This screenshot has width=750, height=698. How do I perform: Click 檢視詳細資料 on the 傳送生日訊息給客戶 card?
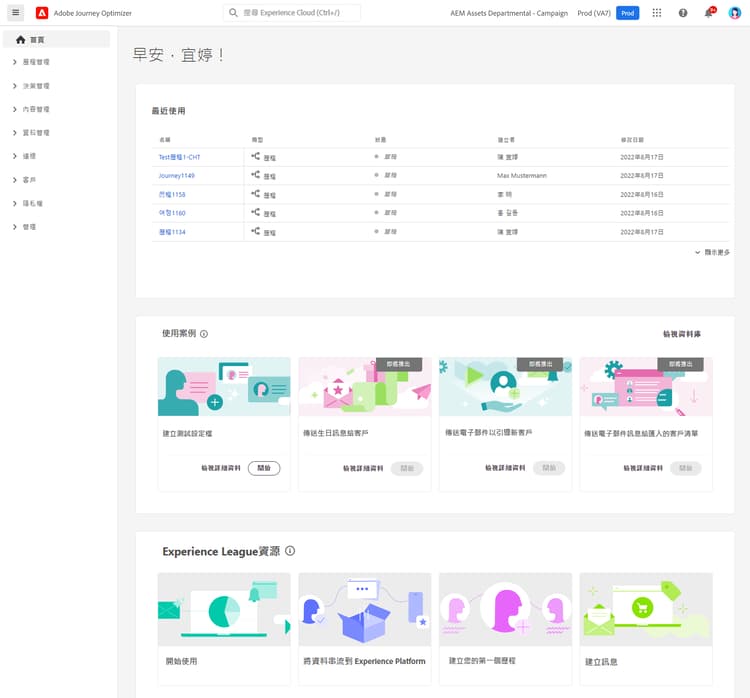click(363, 468)
